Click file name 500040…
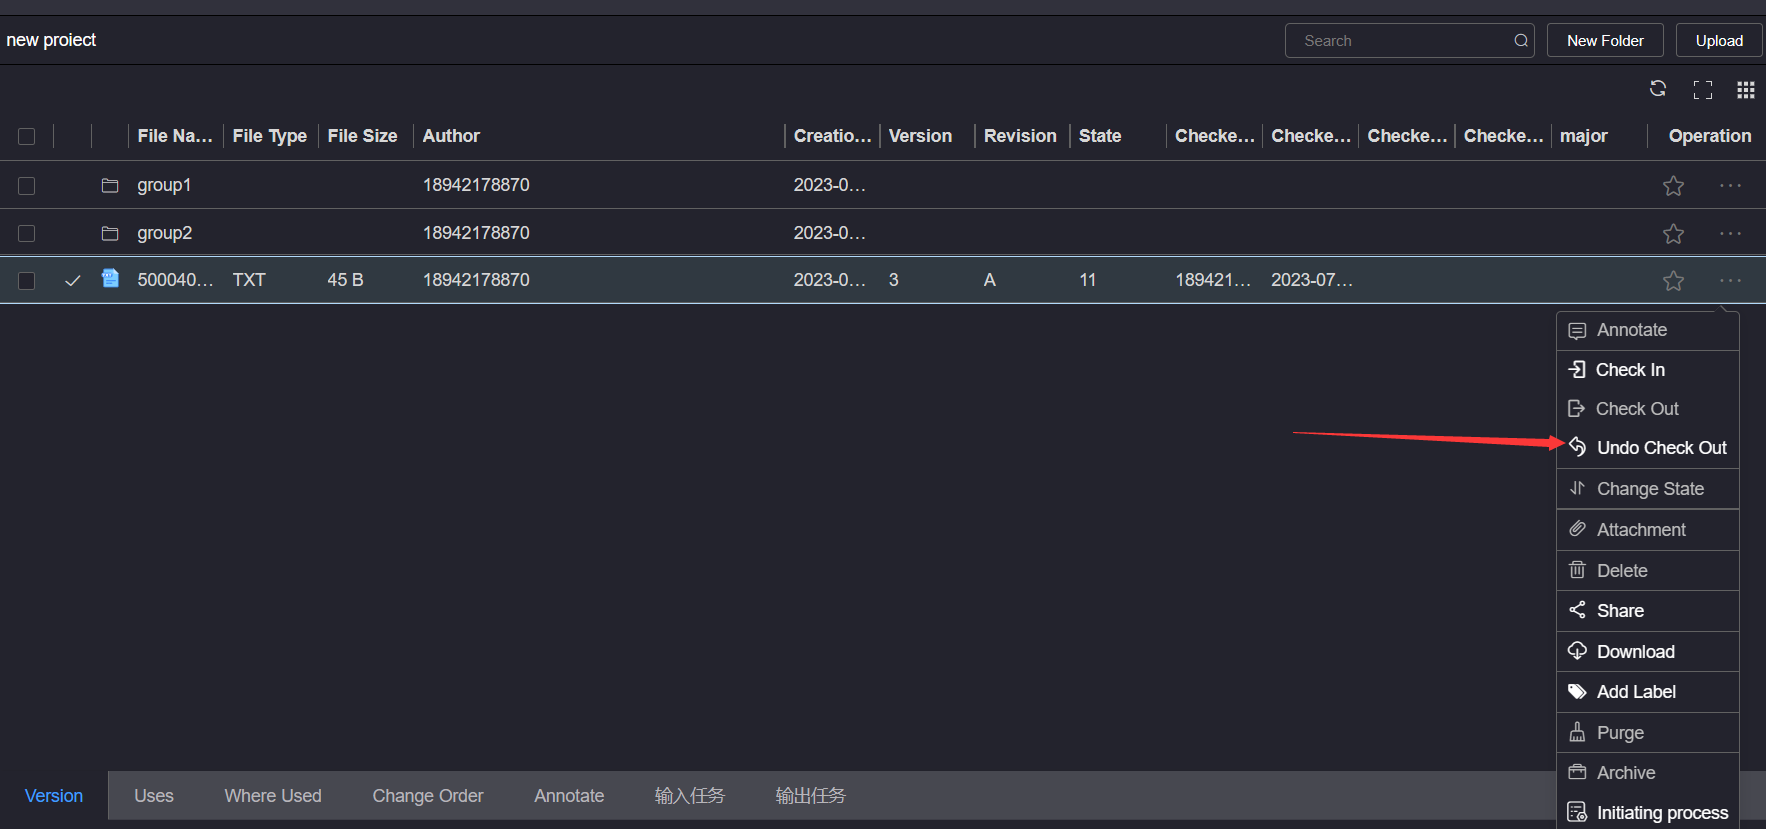The image size is (1766, 829). [175, 280]
